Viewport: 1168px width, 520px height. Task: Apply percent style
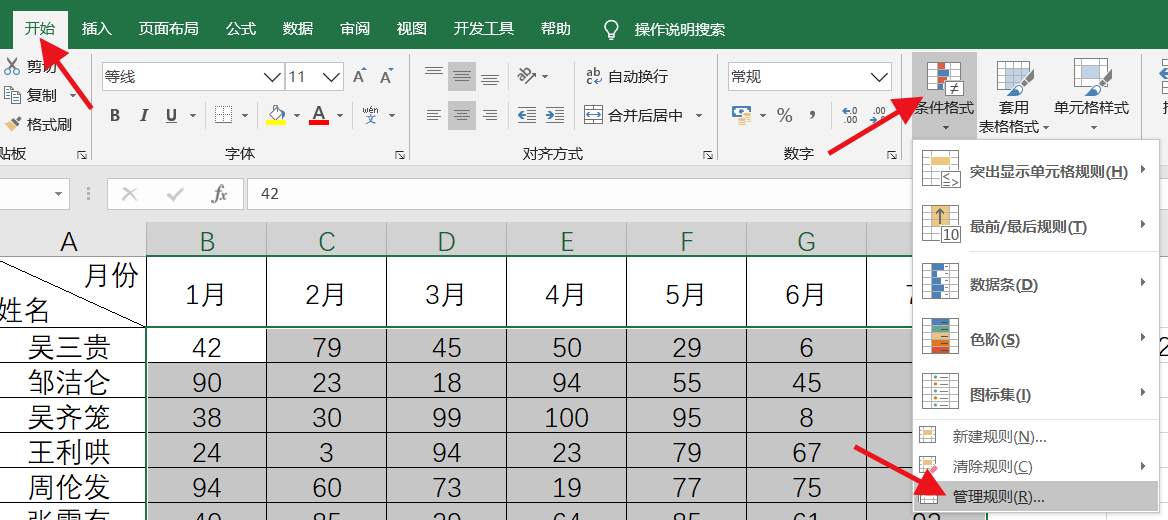tap(784, 115)
